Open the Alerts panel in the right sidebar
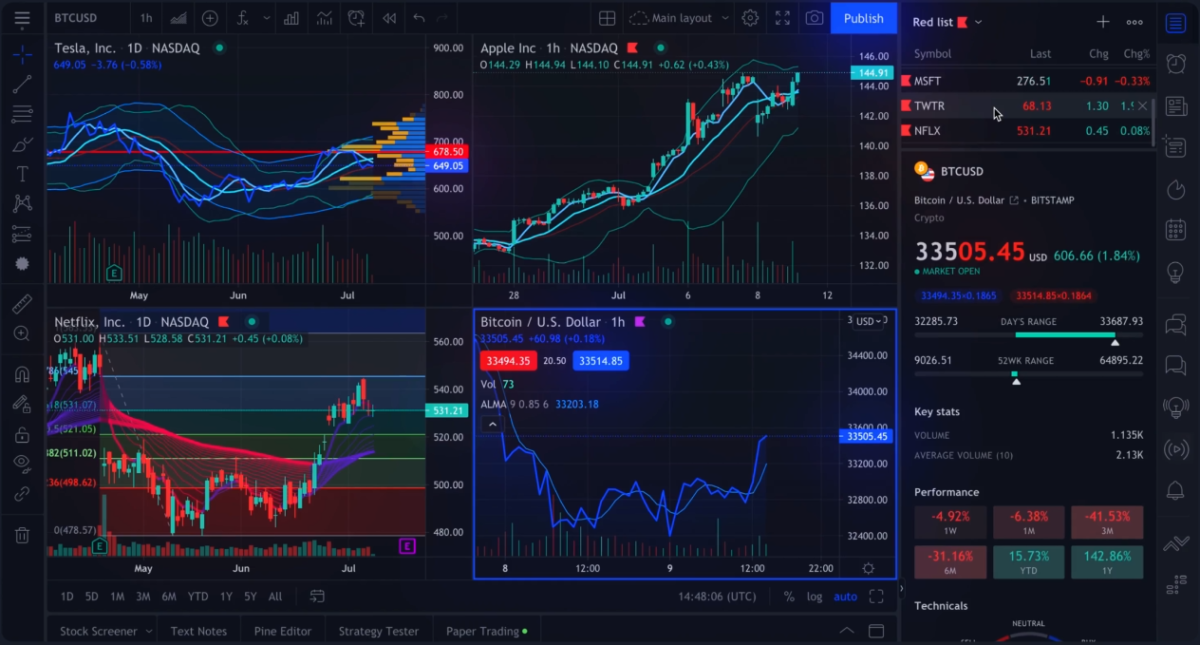This screenshot has height=645, width=1200. coord(1176,63)
